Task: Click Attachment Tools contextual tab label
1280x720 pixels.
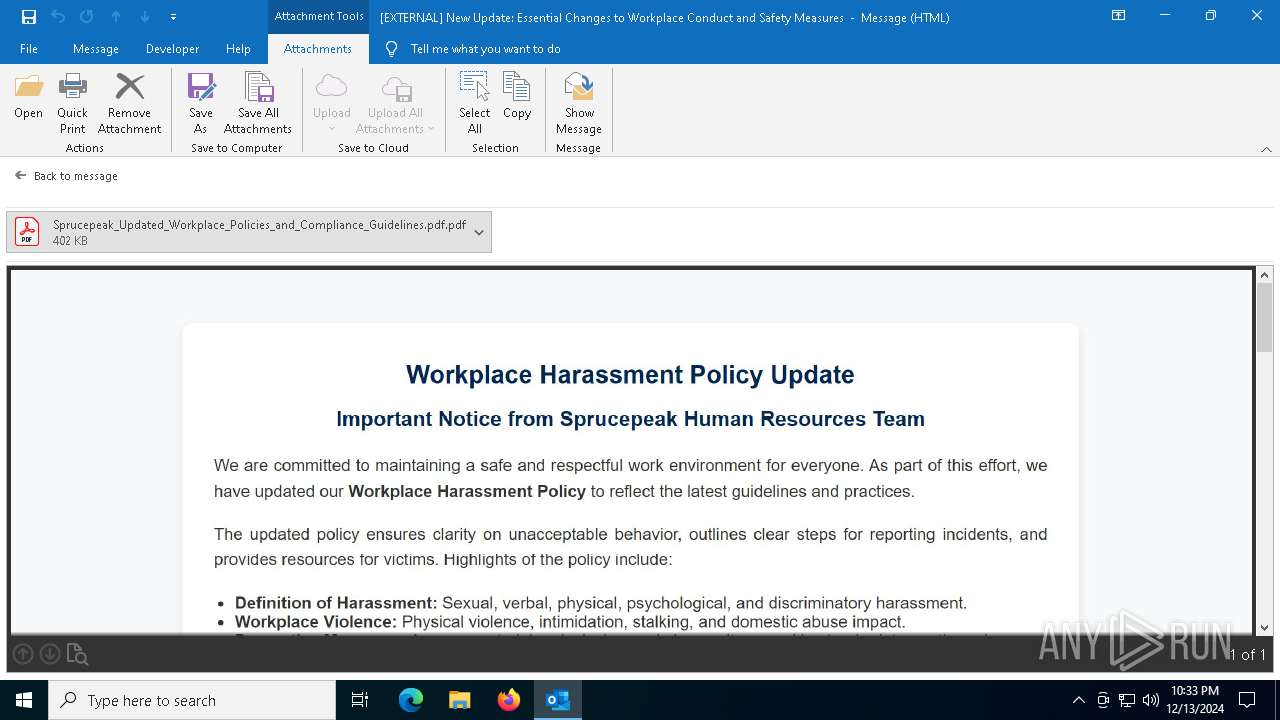Action: click(319, 16)
